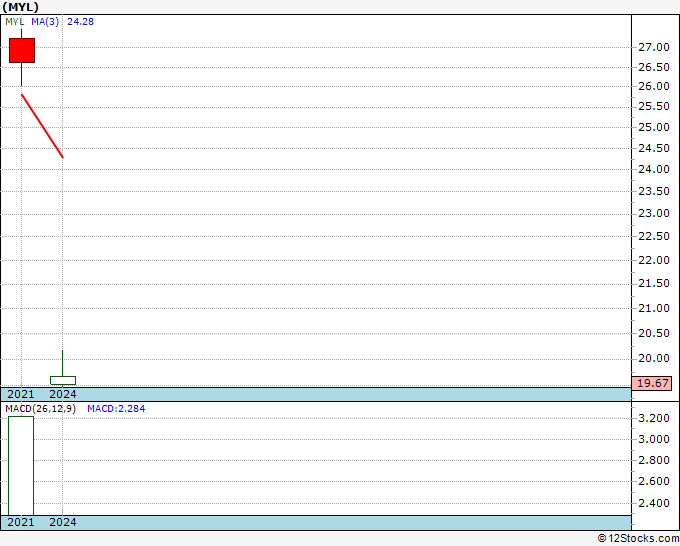Click the 26.00 price axis label
The width and height of the screenshot is (680, 546).
[654, 86]
